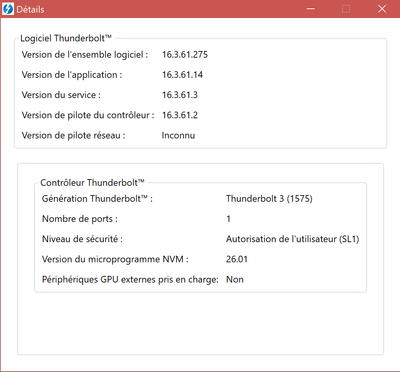
Task: Select controller driver version 16.3.61.2
Action: click(x=180, y=115)
